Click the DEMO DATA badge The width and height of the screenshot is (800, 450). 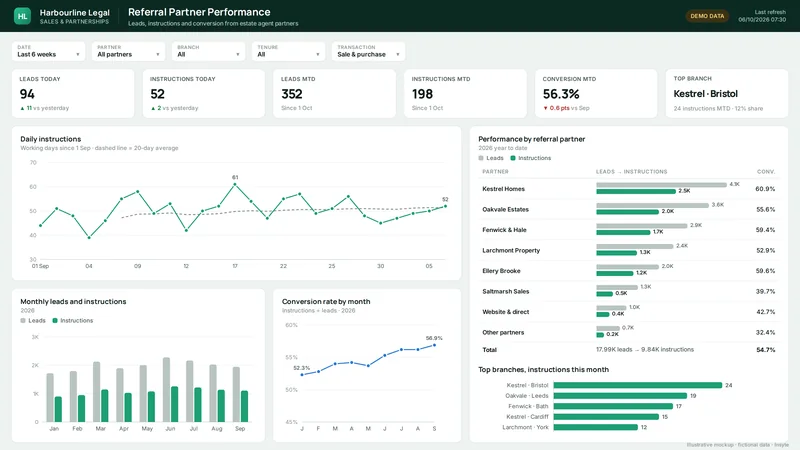tap(707, 16)
